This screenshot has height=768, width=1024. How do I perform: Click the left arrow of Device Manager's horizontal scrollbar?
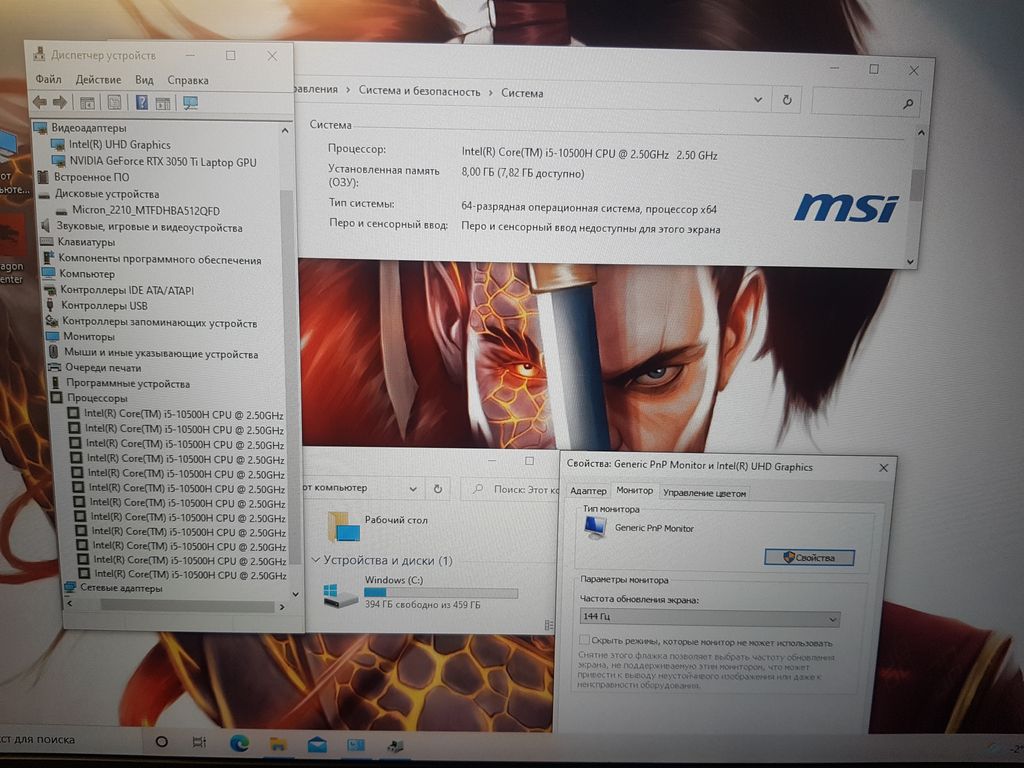point(71,604)
